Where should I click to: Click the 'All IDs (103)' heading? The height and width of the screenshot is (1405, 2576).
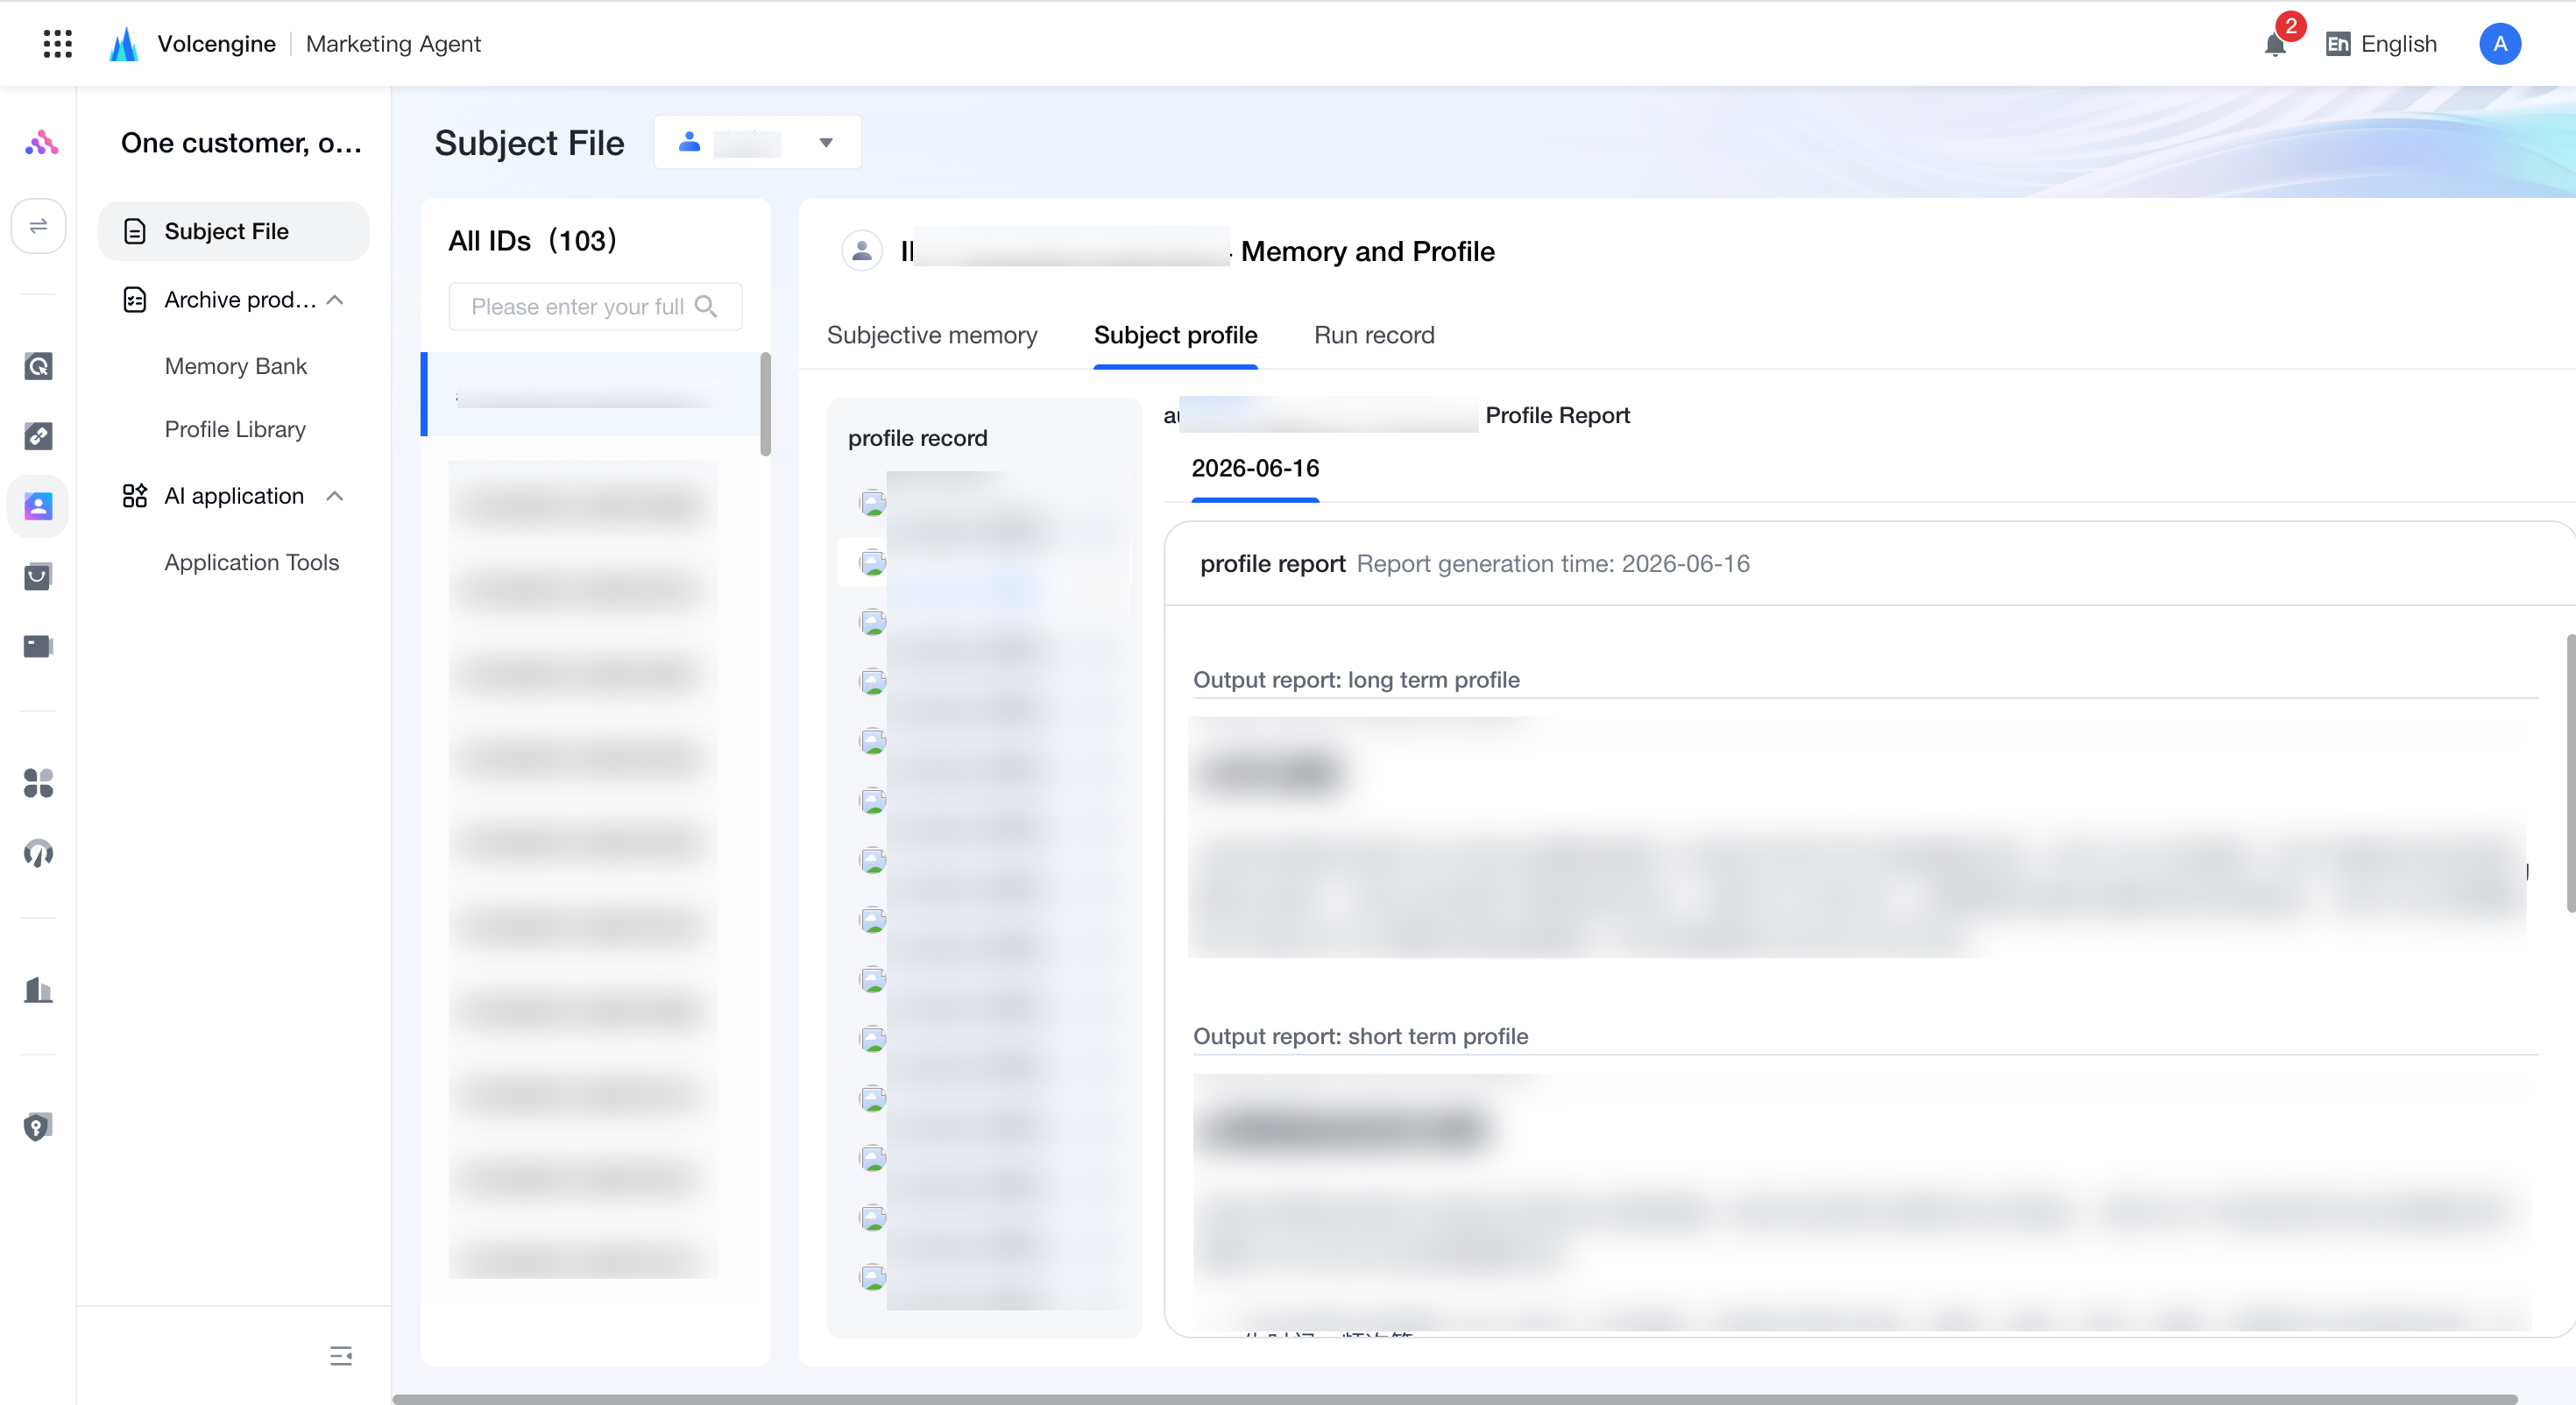tap(532, 241)
